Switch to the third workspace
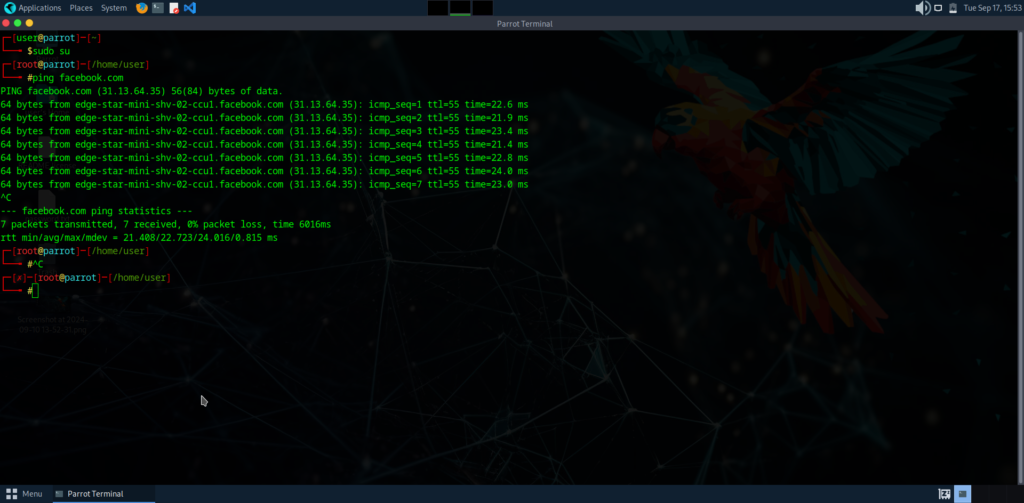 coord(482,8)
